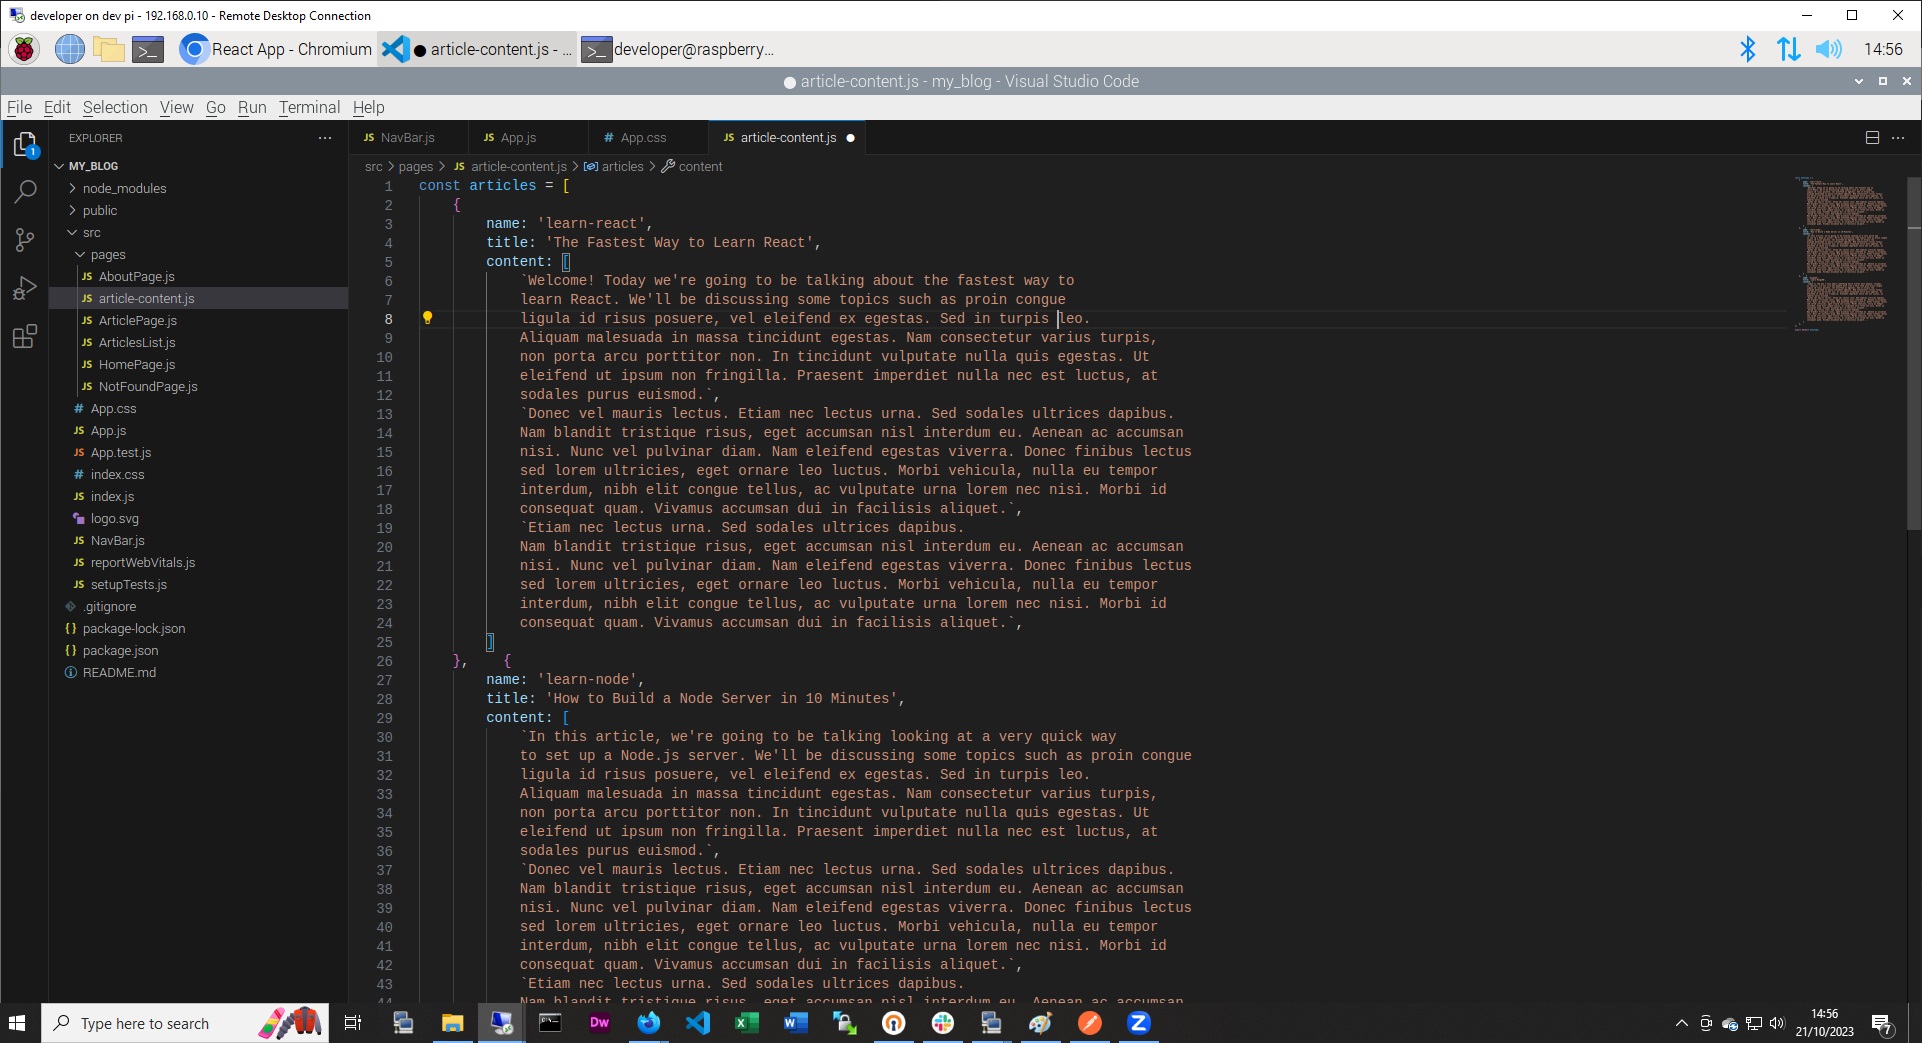Viewport: 1922px width, 1043px height.
Task: Open ArticlePage.js in explorer
Action: (137, 320)
